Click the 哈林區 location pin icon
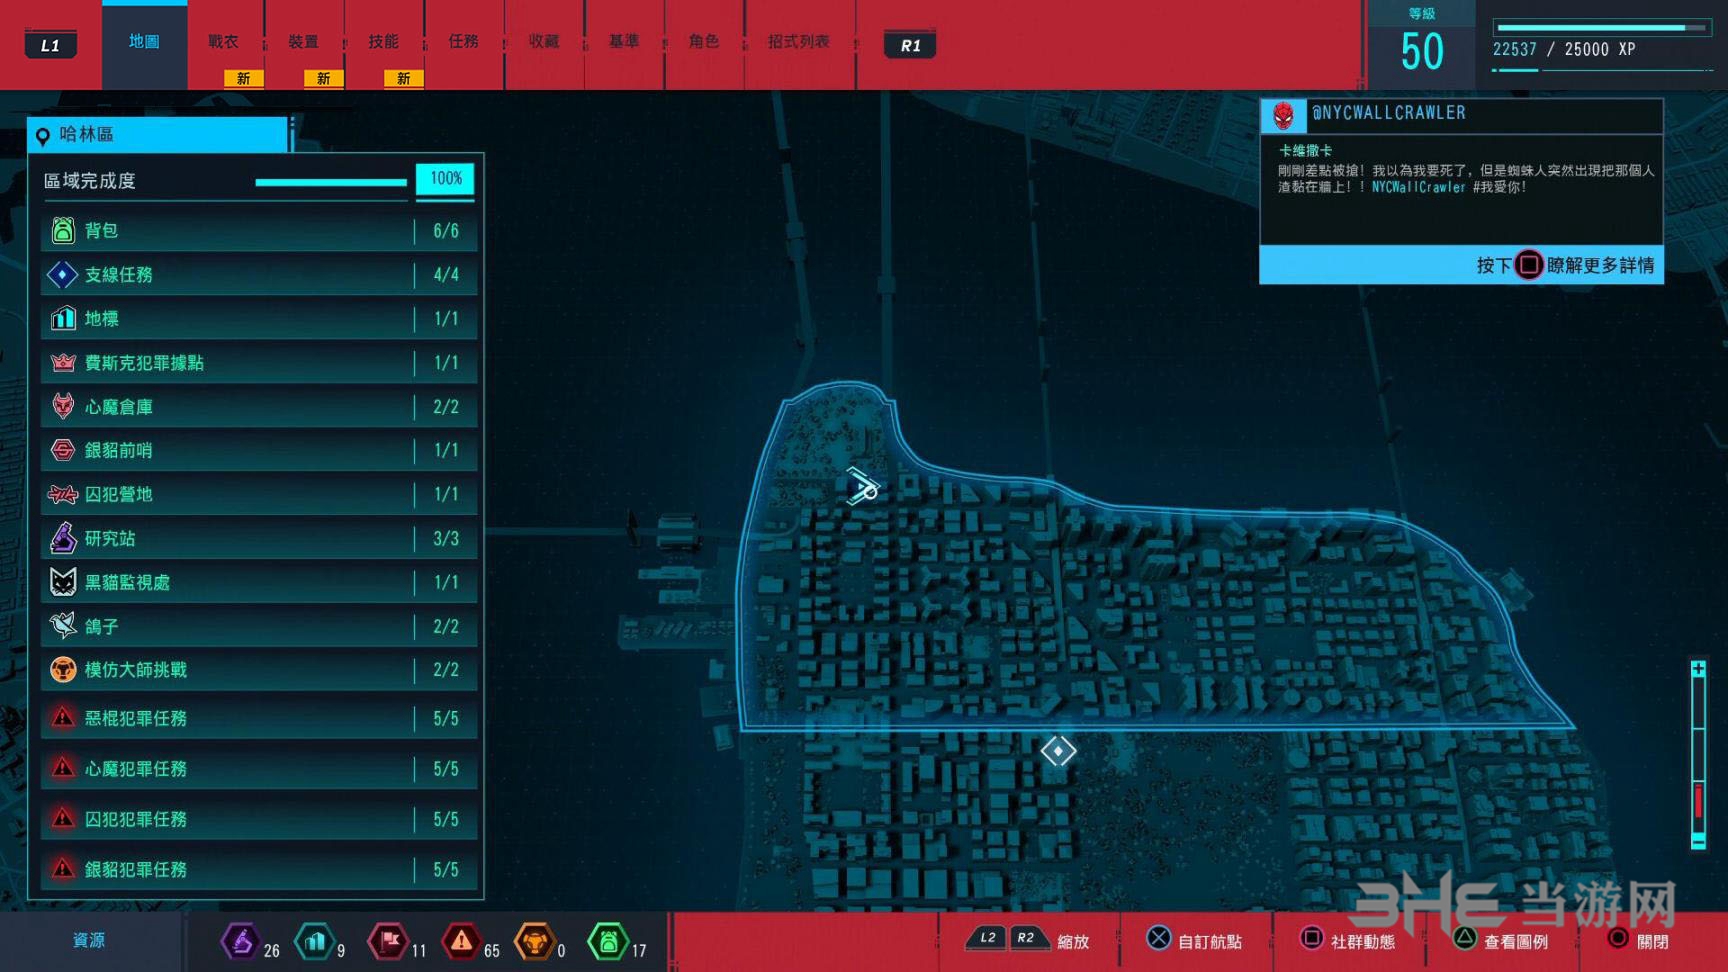The width and height of the screenshot is (1728, 972). coord(43,136)
